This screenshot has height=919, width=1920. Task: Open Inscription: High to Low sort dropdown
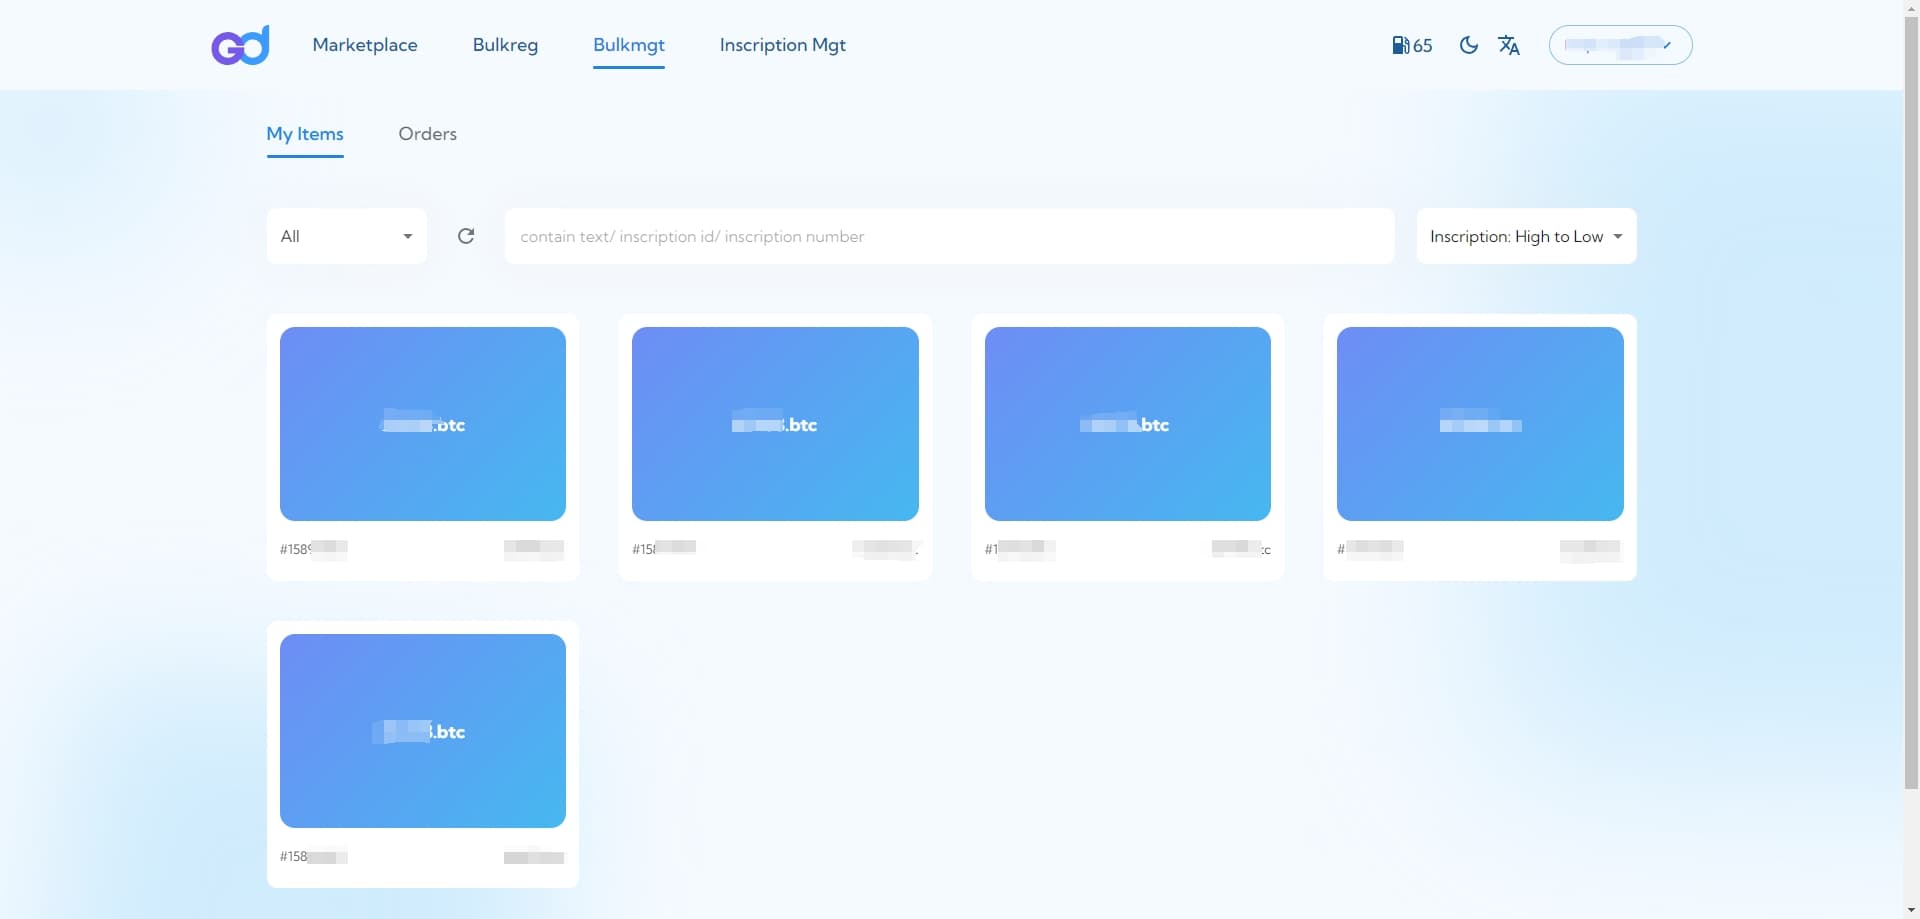(x=1525, y=236)
